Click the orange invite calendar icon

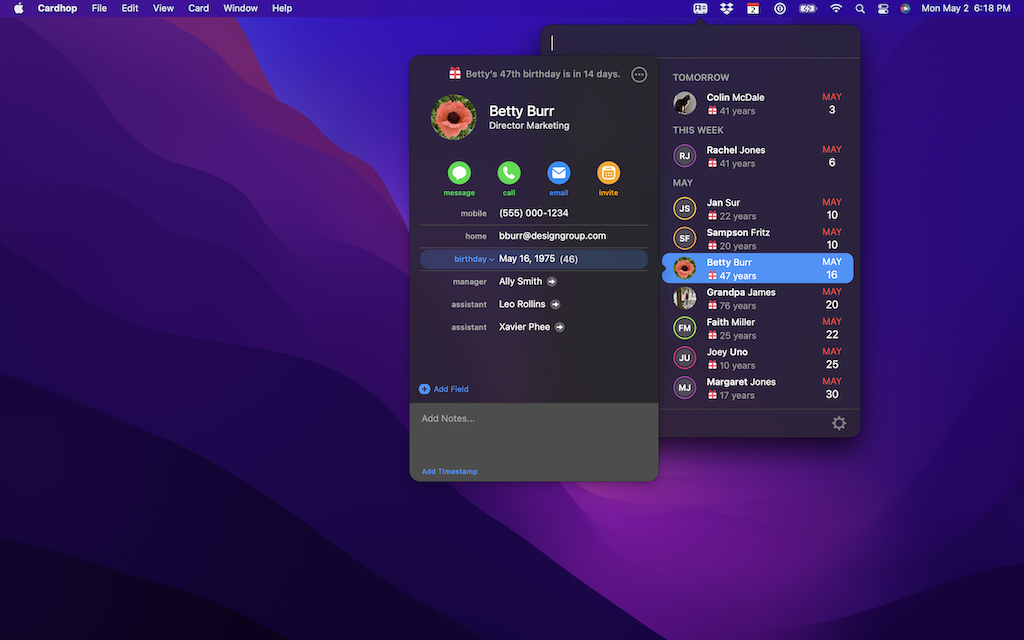[x=608, y=173]
